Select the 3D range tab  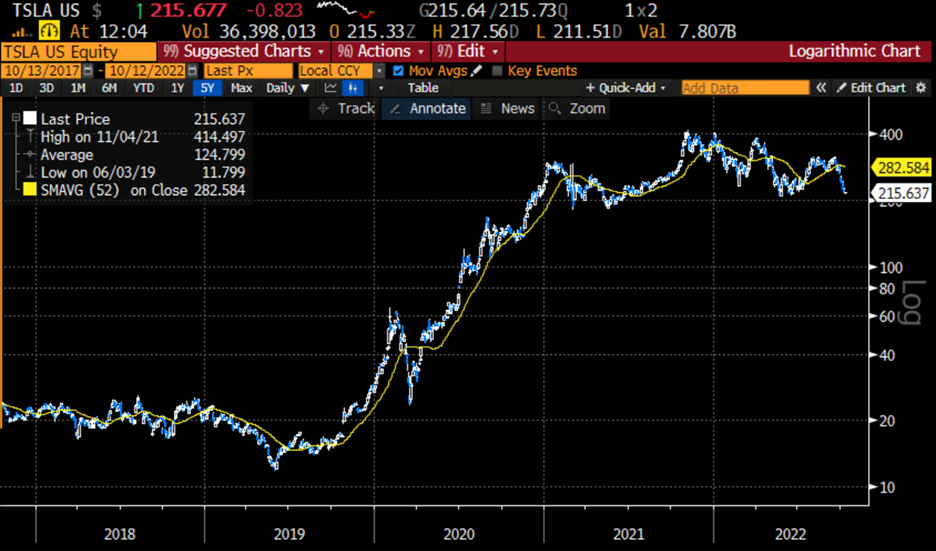(x=47, y=88)
